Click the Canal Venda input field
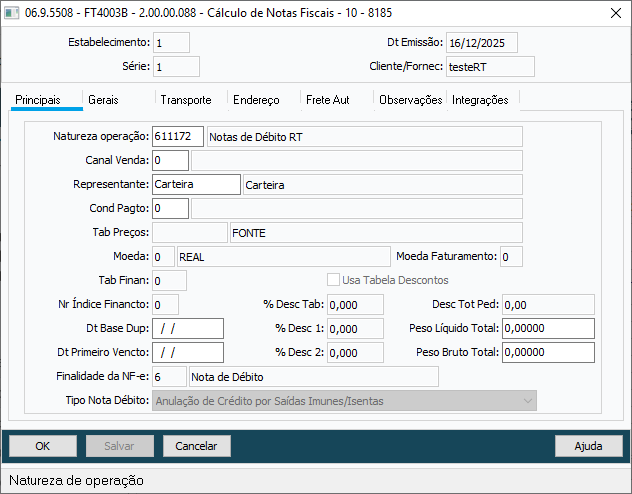 170,160
